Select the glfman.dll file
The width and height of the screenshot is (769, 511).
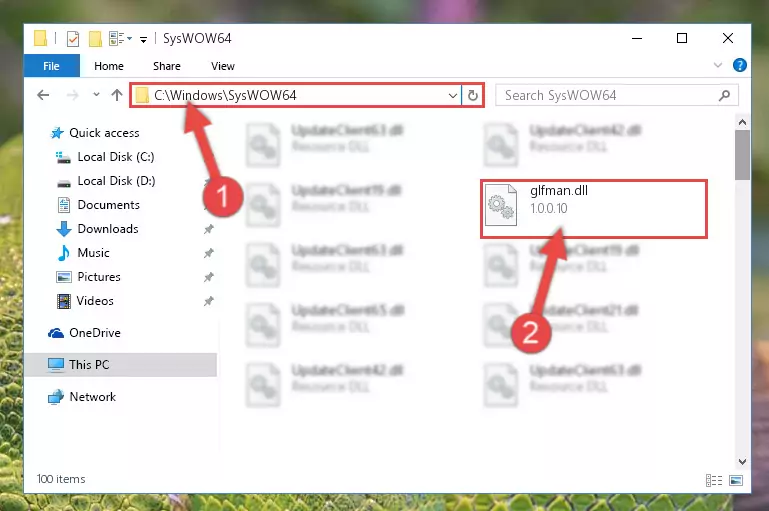[x=594, y=209]
